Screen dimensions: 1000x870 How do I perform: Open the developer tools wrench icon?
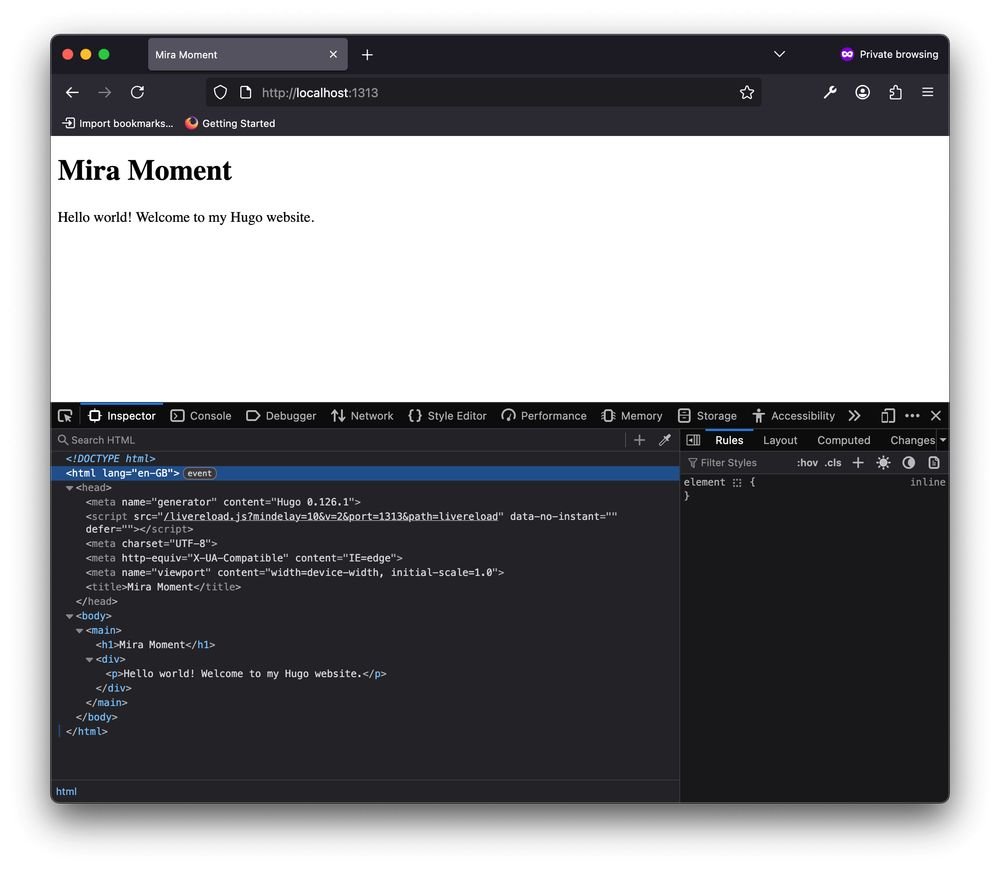(x=830, y=92)
